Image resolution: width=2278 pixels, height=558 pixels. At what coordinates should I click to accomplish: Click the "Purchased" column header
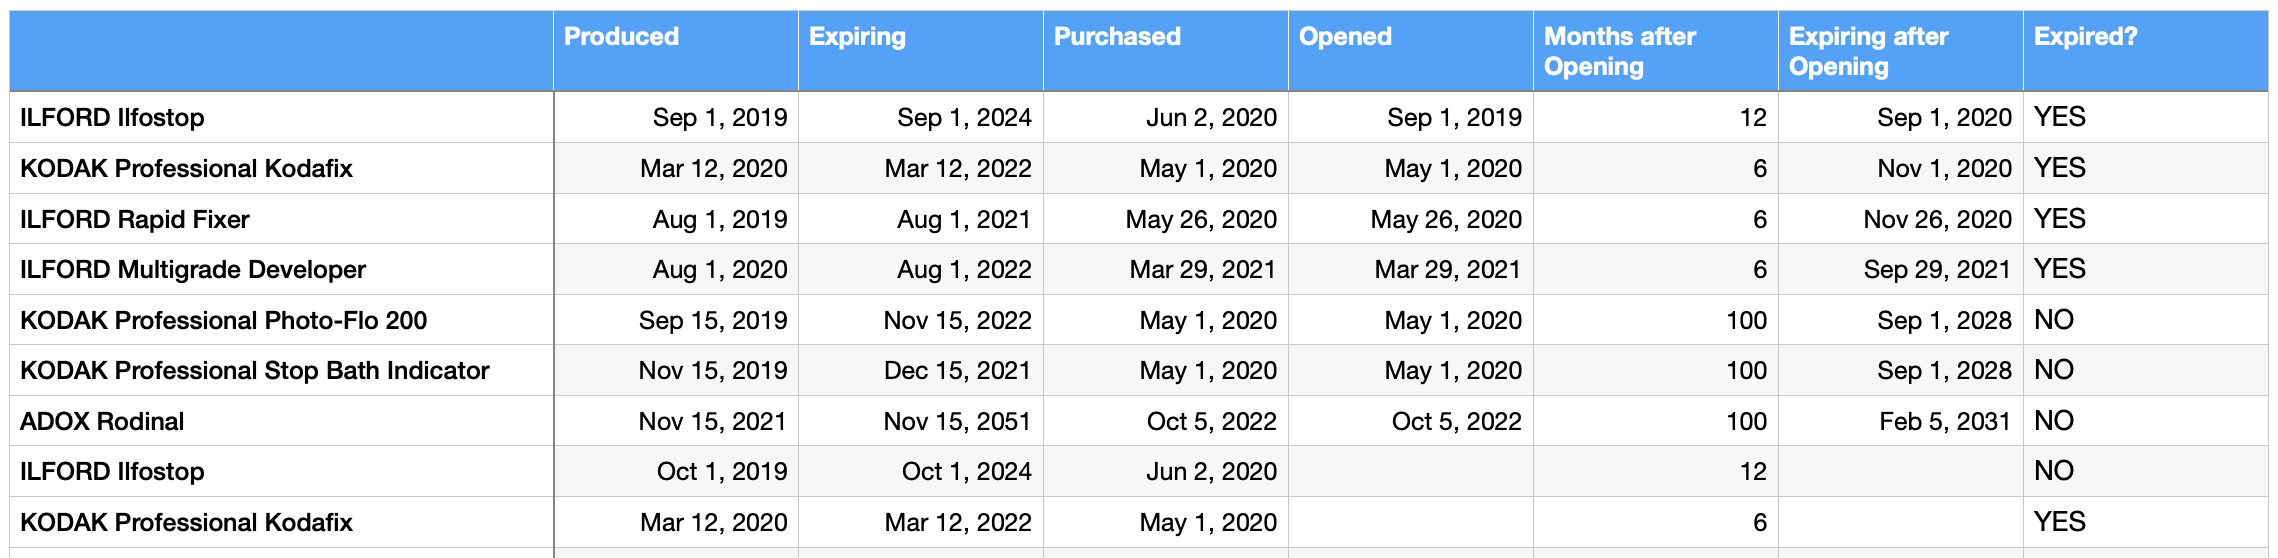point(1117,37)
